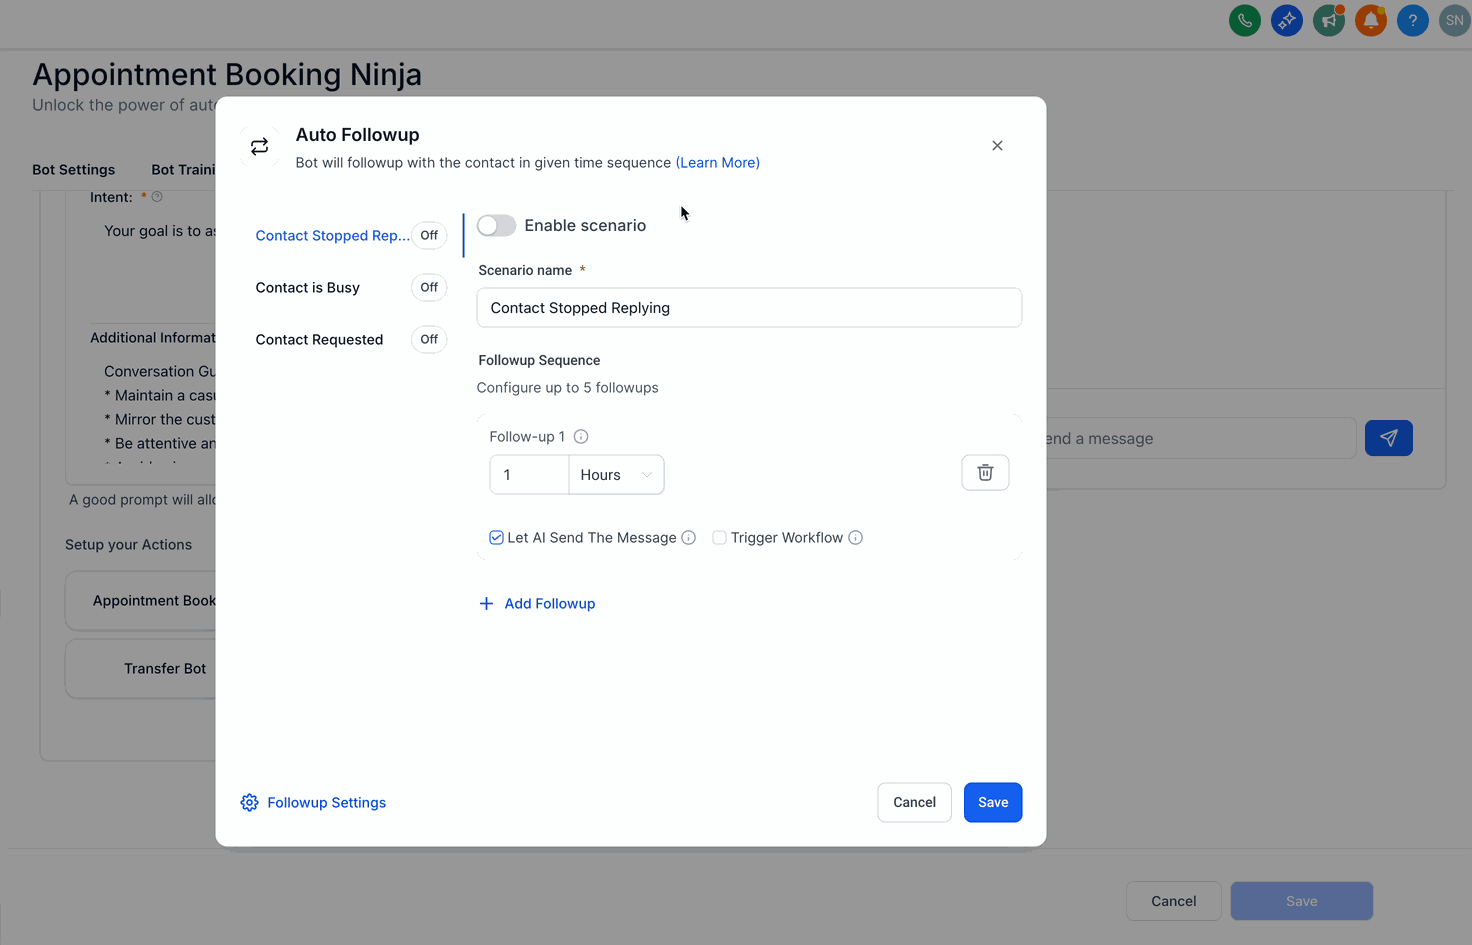Close the Auto Followup dialog
1472x945 pixels.
point(997,146)
